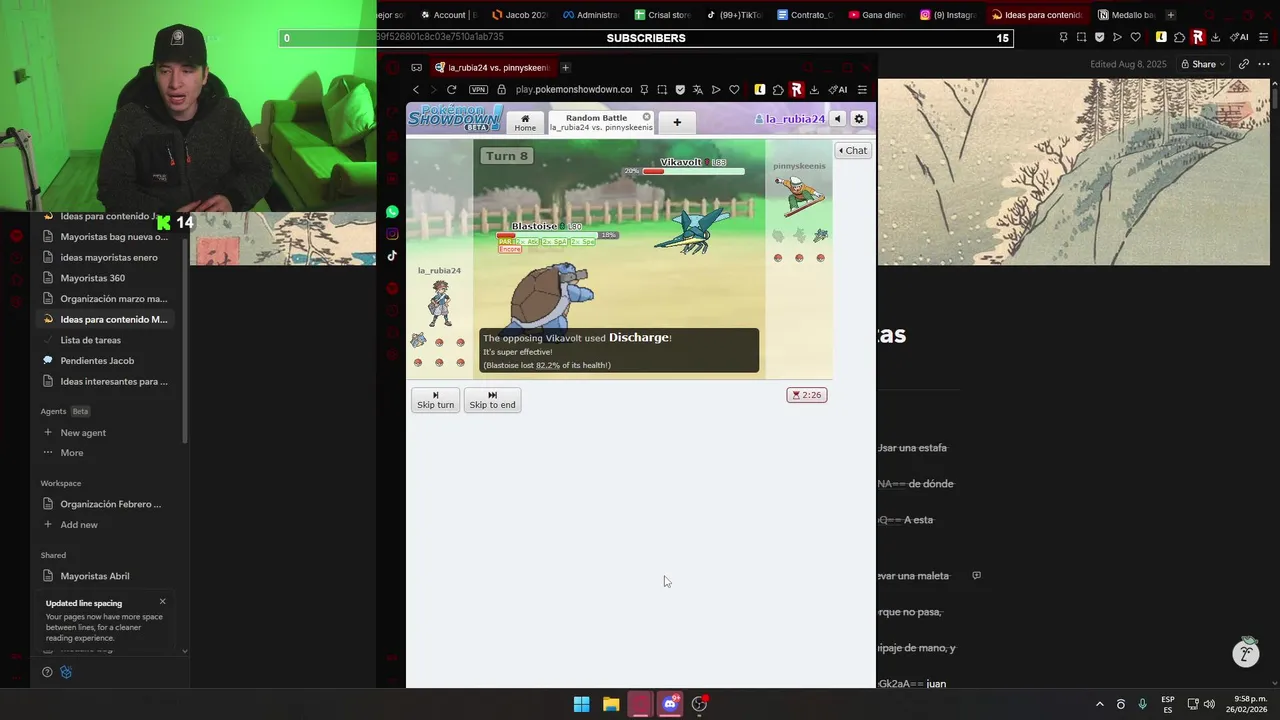Click the front browser's back arrow
The width and height of the screenshot is (1280, 720).
[x=416, y=90]
